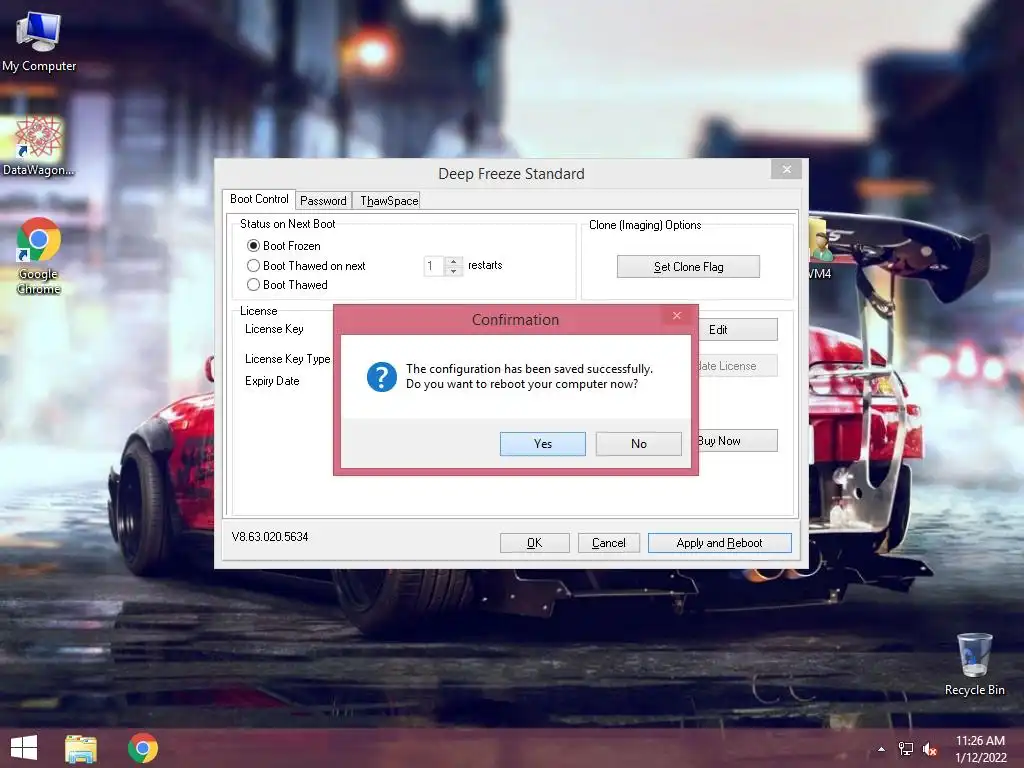Click the Expiry Date label
This screenshot has width=1024, height=768.
click(x=272, y=381)
